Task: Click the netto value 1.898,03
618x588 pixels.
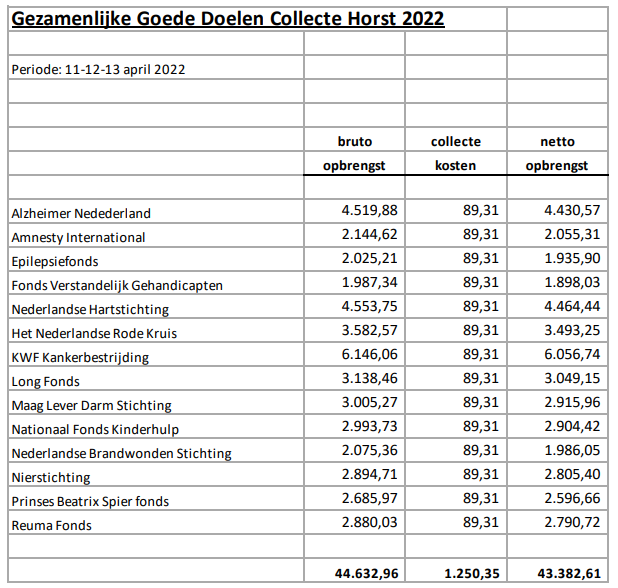Action: pyautogui.click(x=572, y=283)
